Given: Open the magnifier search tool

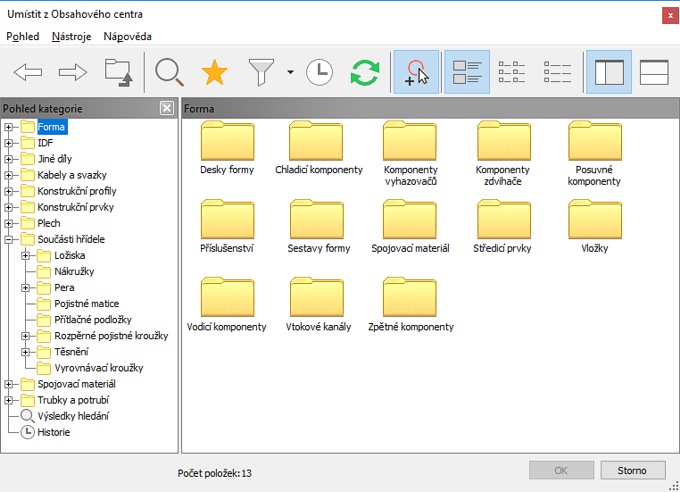Looking at the screenshot, I should pyautogui.click(x=169, y=72).
